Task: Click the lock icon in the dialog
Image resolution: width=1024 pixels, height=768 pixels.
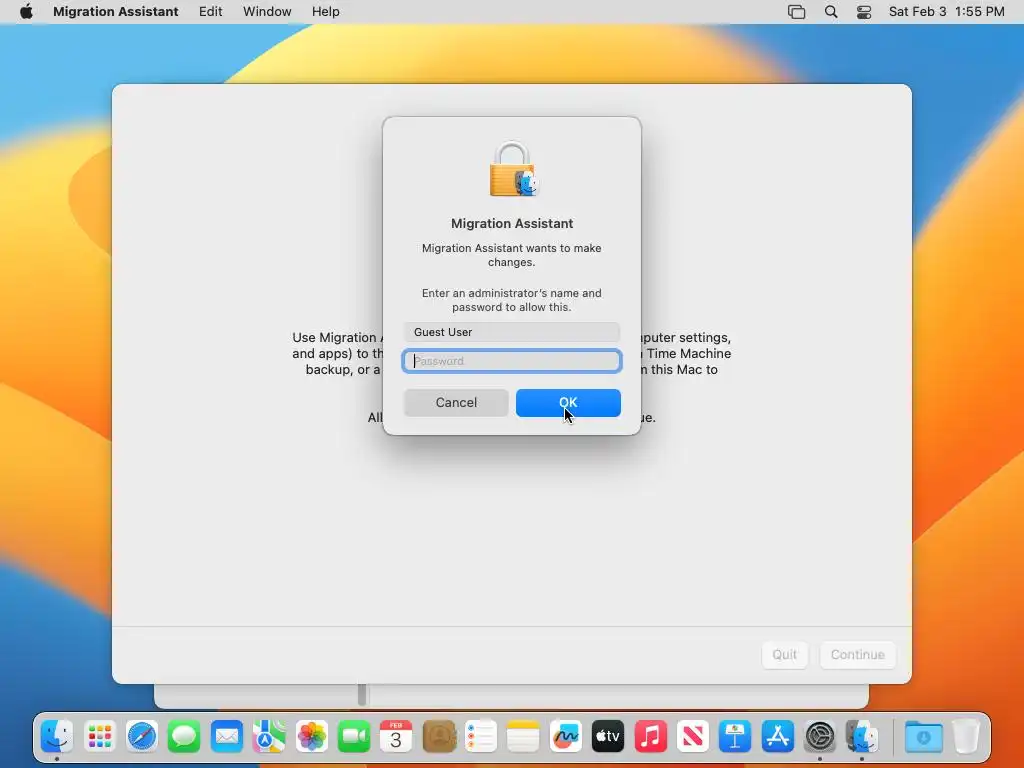Action: click(513, 169)
